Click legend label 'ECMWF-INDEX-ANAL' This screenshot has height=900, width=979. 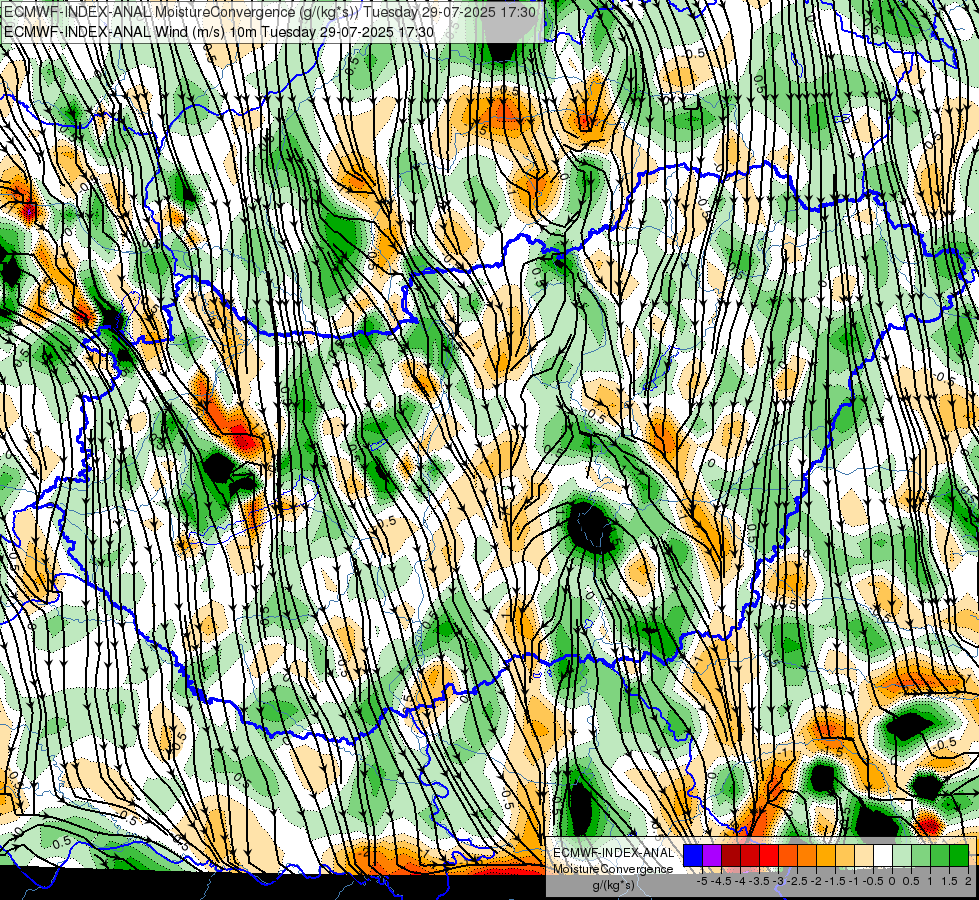[614, 853]
